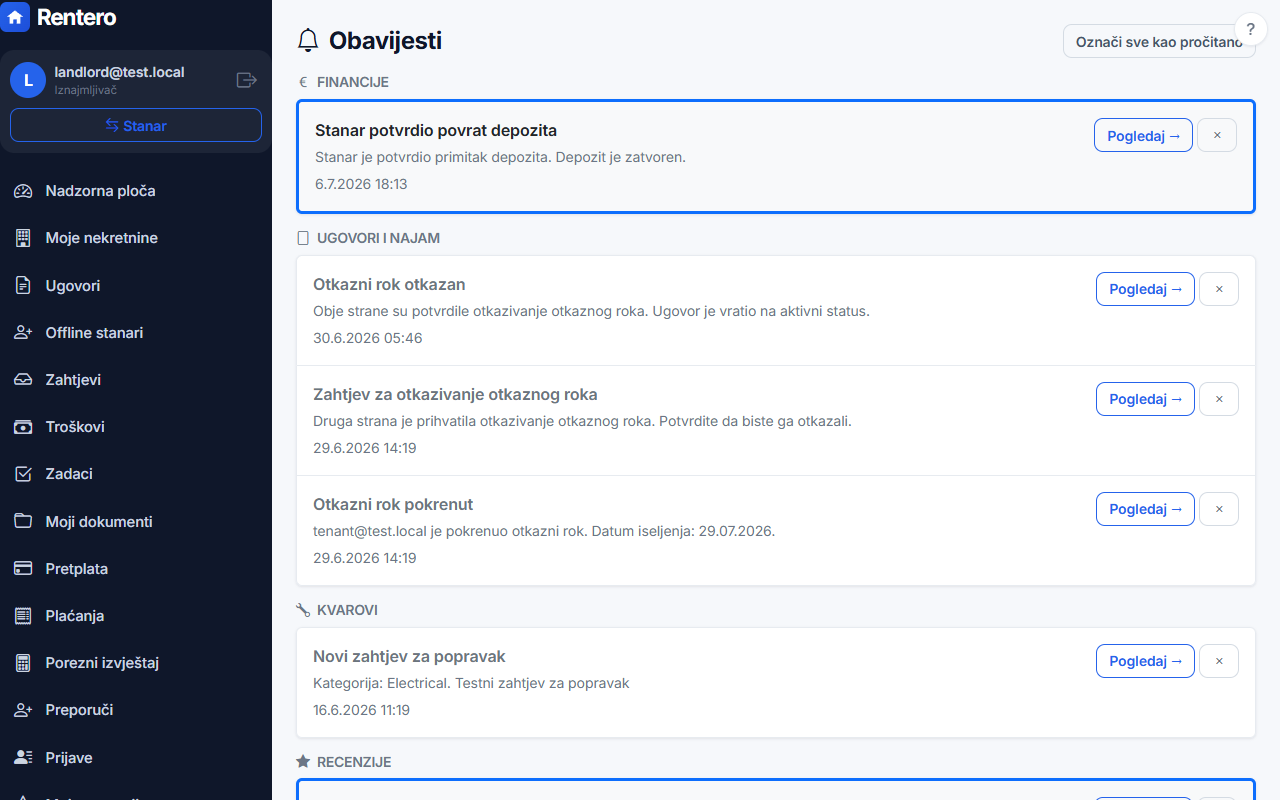Go to Moje nekretnine
The height and width of the screenshot is (800, 1280).
(136, 238)
